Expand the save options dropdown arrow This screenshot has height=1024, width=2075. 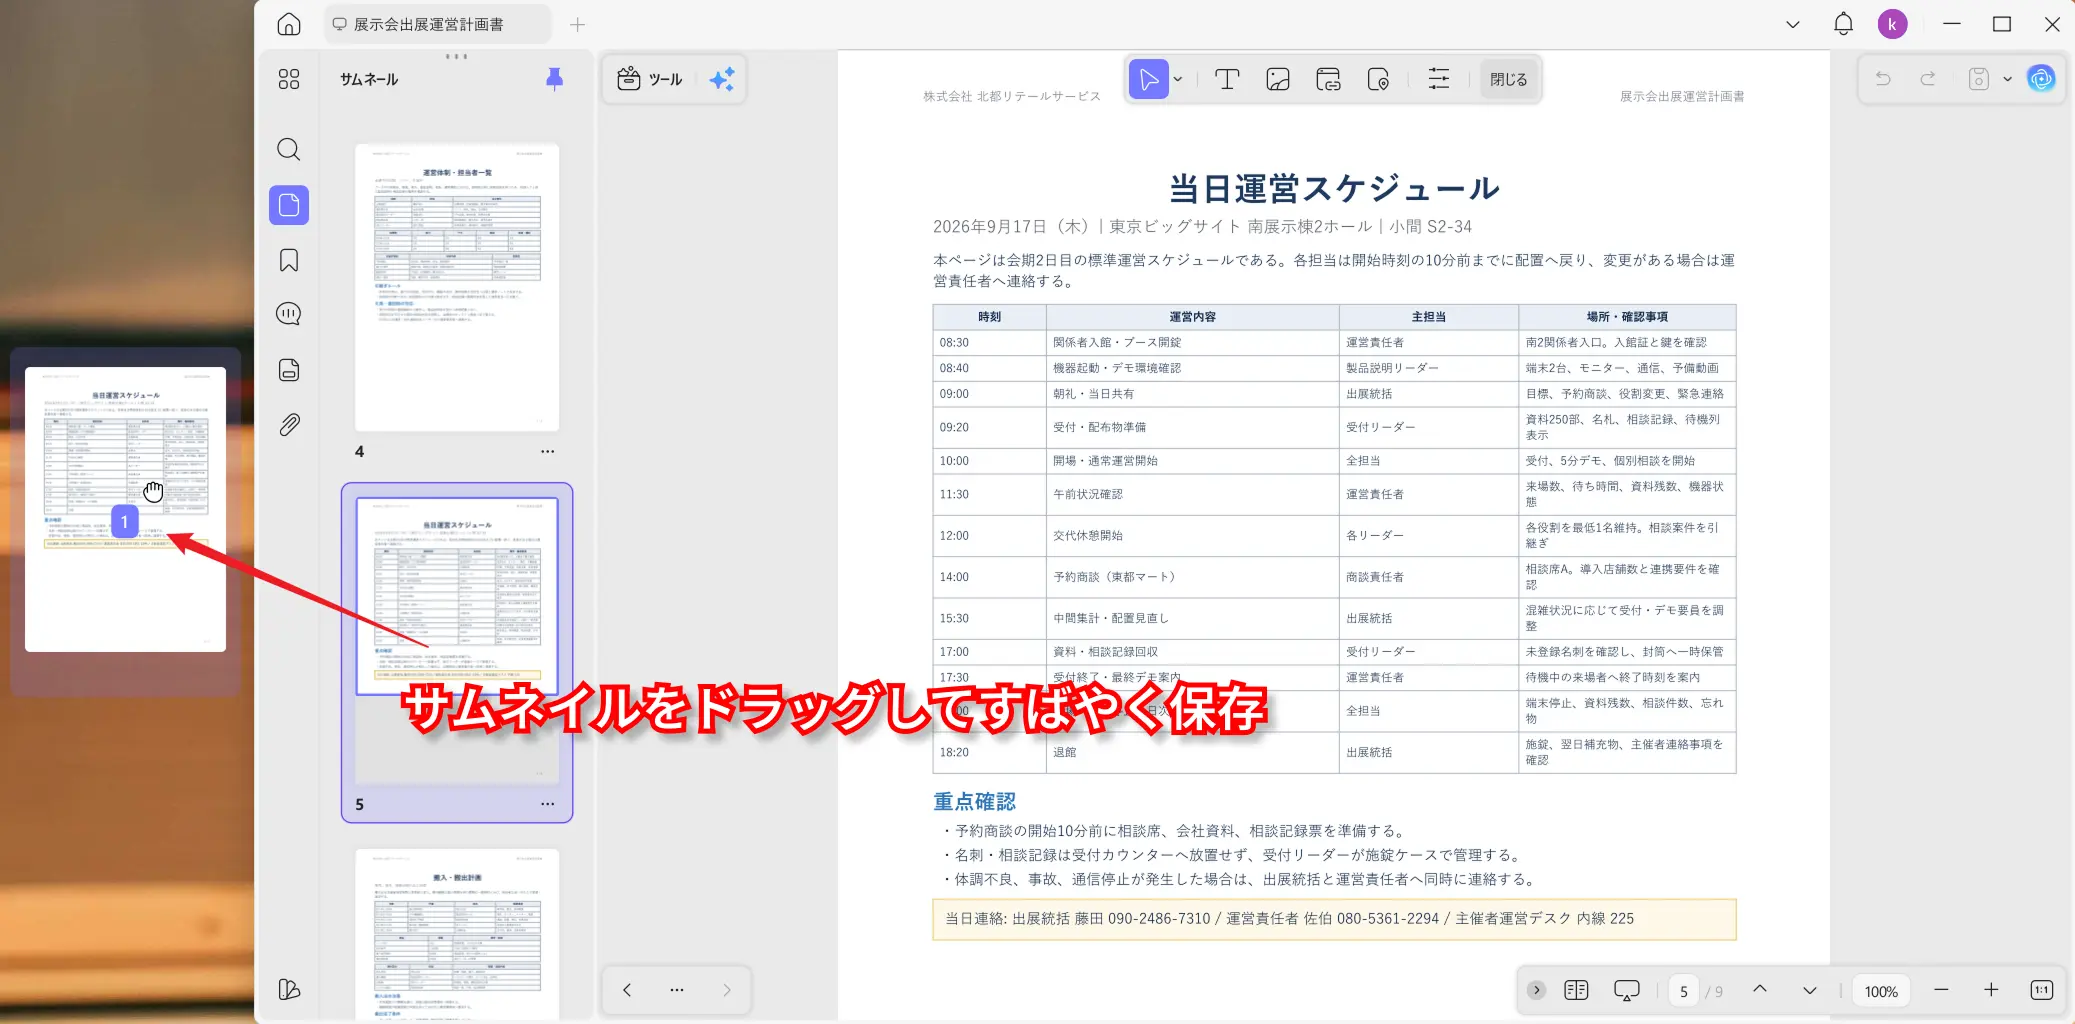pyautogui.click(x=2007, y=79)
